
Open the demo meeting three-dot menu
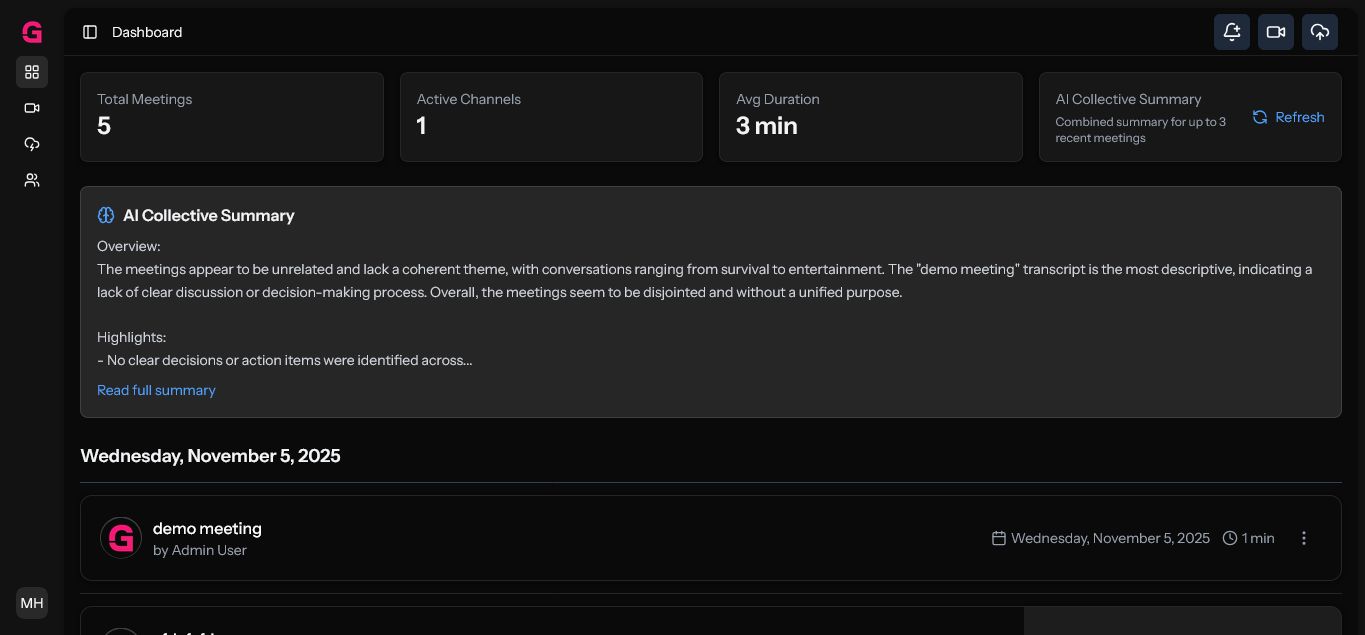pos(1304,538)
